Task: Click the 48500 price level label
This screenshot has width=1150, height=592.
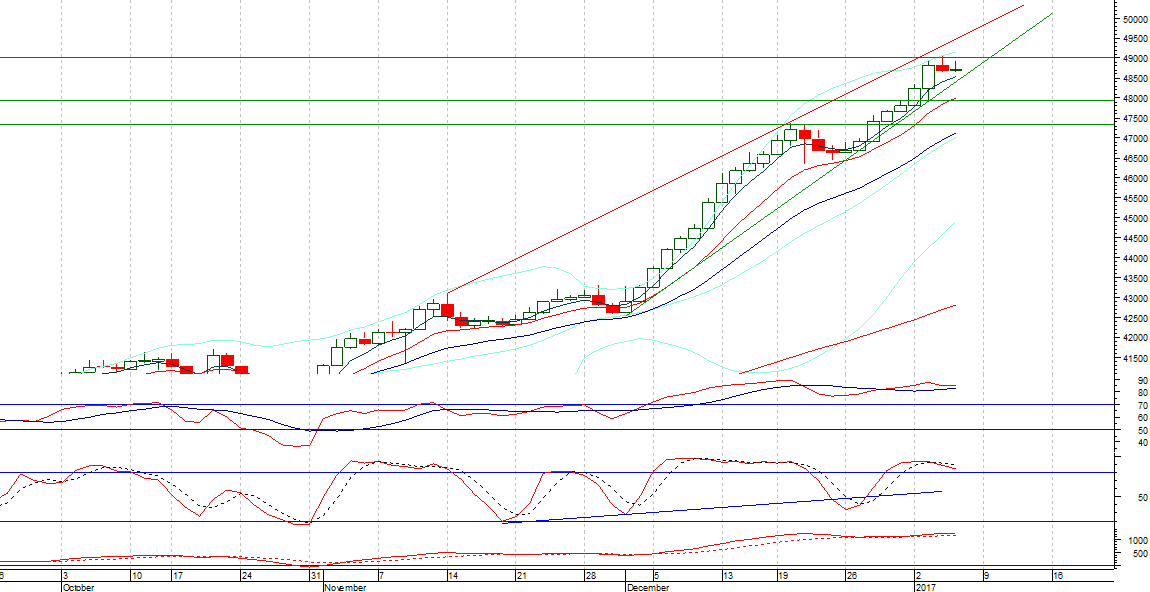Action: click(1134, 79)
